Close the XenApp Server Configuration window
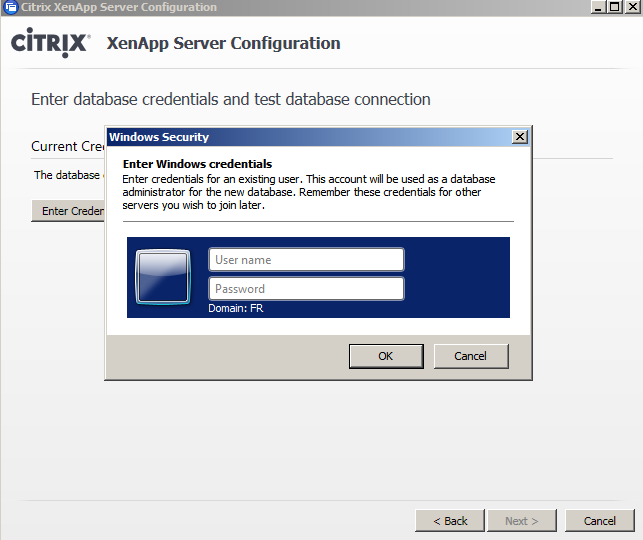643x540 pixels. coord(632,7)
